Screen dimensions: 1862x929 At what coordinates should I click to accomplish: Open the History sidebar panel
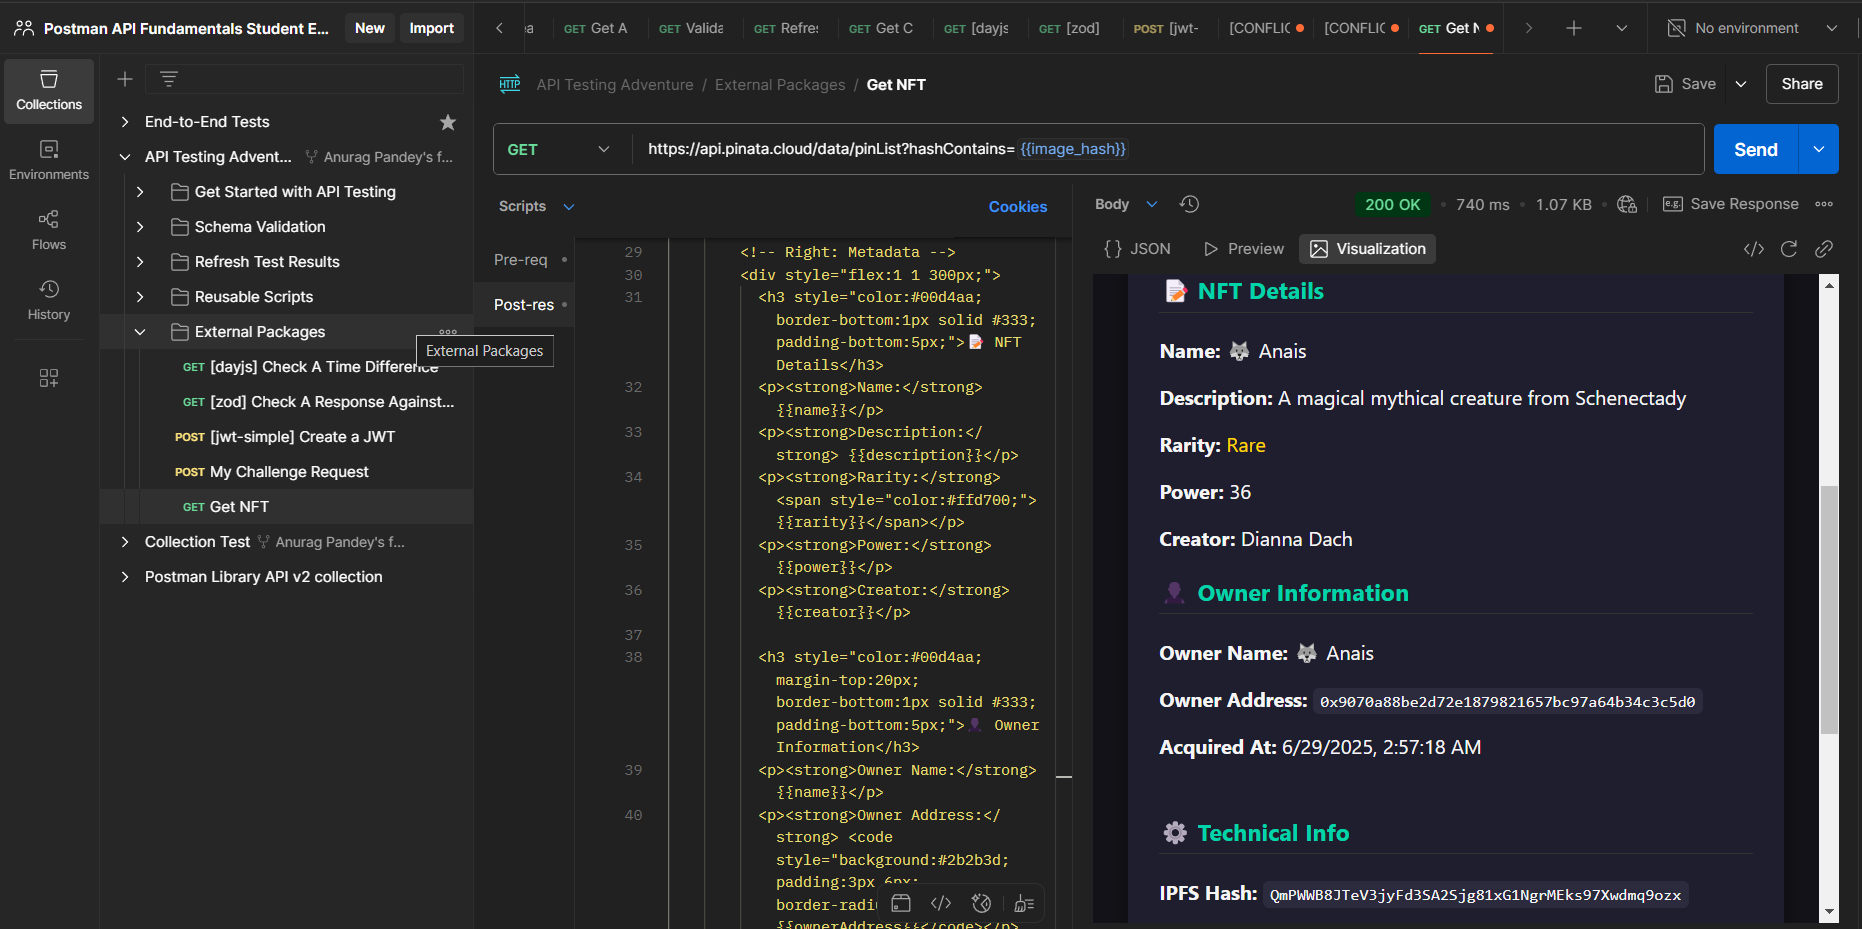[48, 300]
